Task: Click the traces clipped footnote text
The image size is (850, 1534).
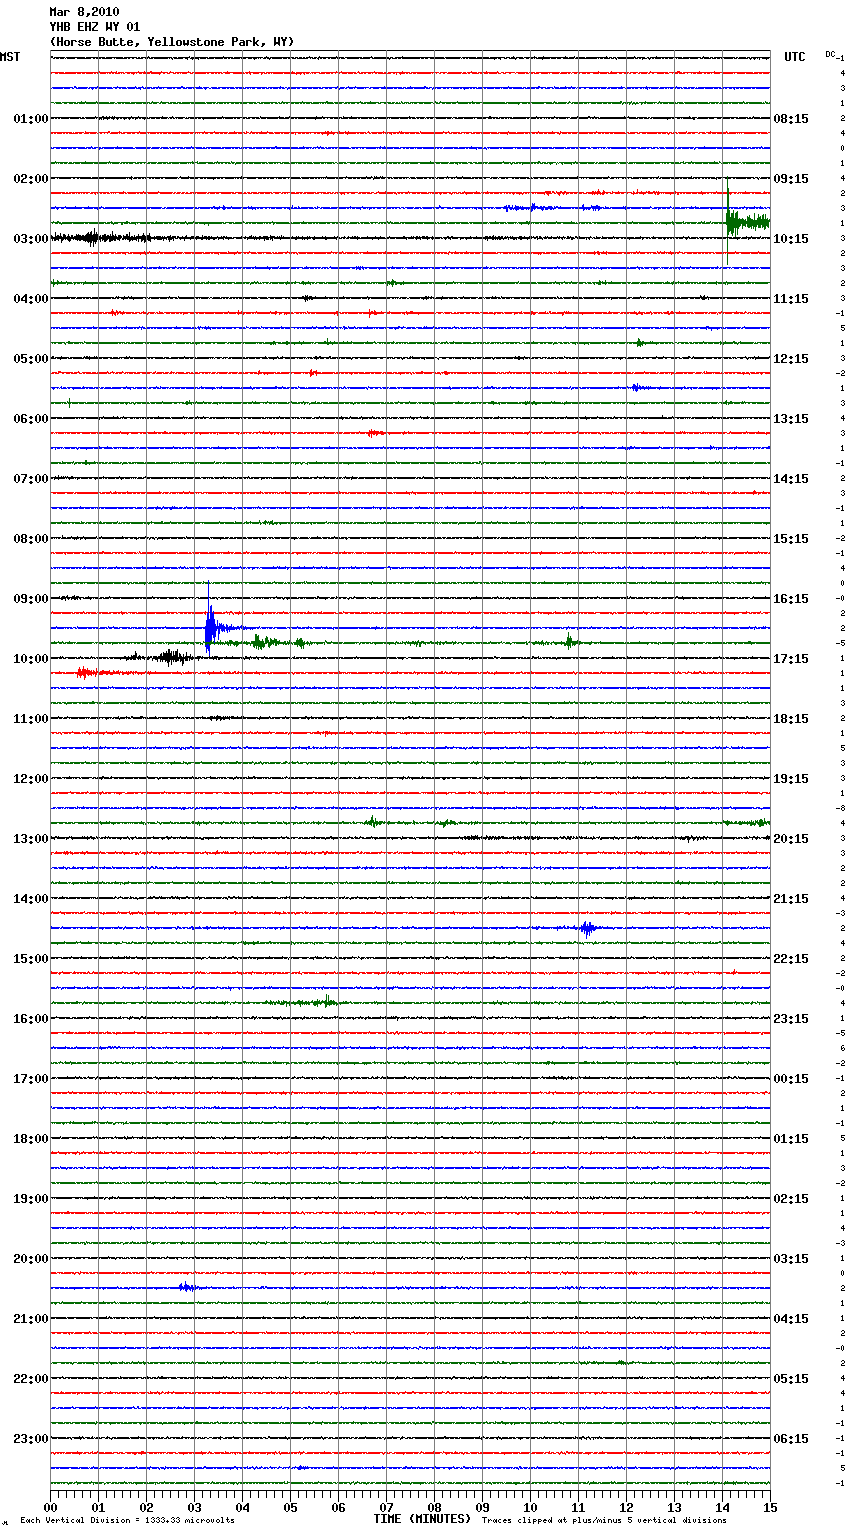Action: [604, 1520]
